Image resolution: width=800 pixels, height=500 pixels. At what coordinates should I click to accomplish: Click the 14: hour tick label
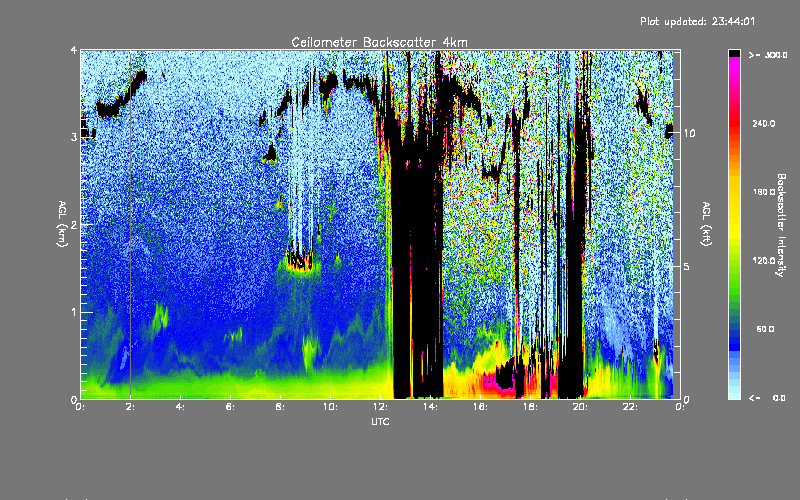click(430, 407)
